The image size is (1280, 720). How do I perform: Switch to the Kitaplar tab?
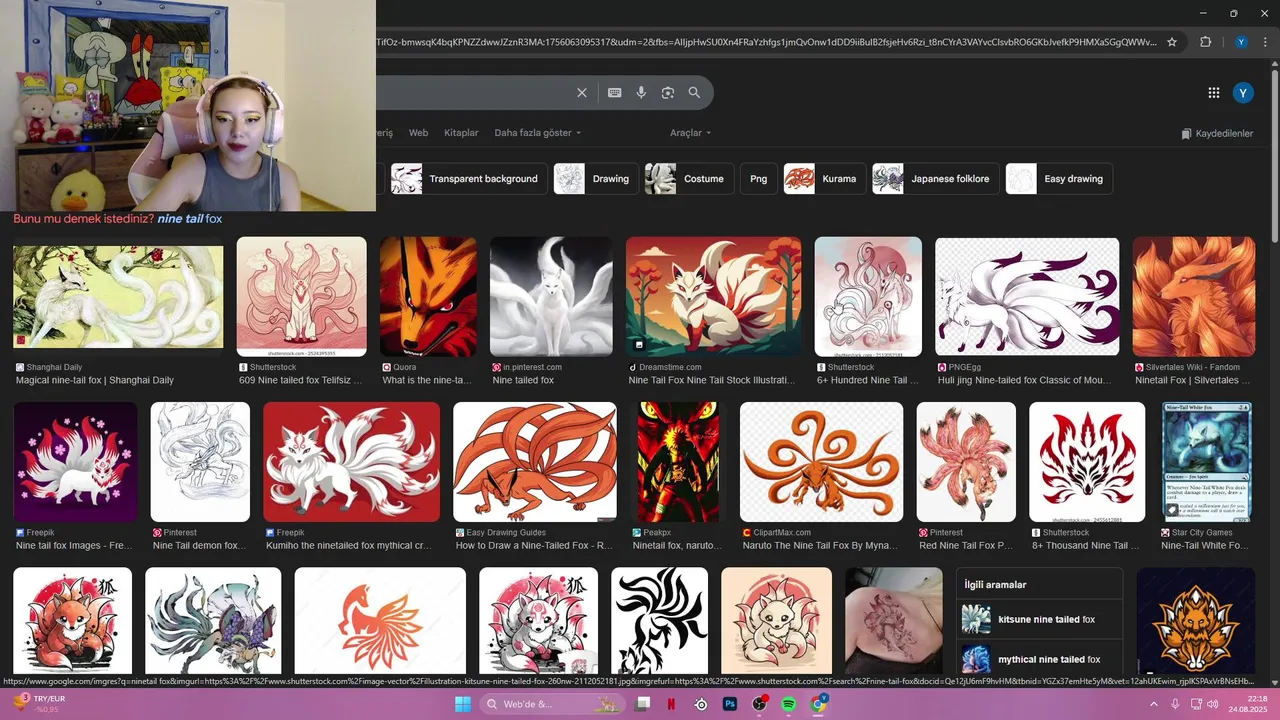coord(461,133)
